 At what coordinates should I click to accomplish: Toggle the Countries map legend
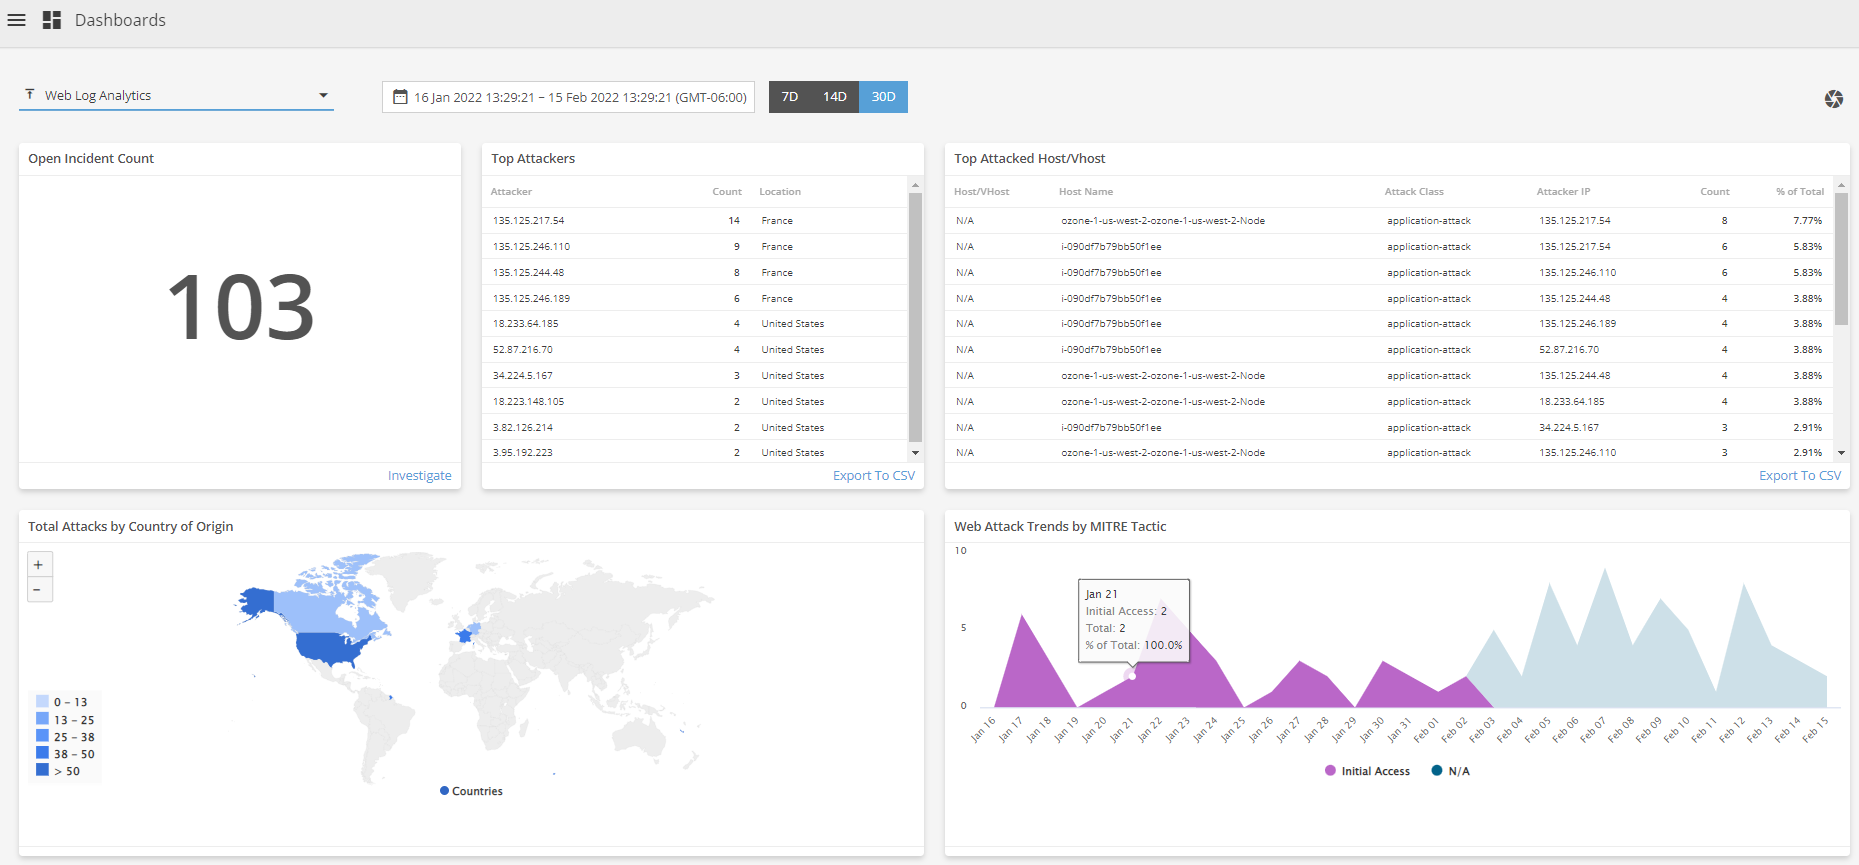(x=471, y=791)
